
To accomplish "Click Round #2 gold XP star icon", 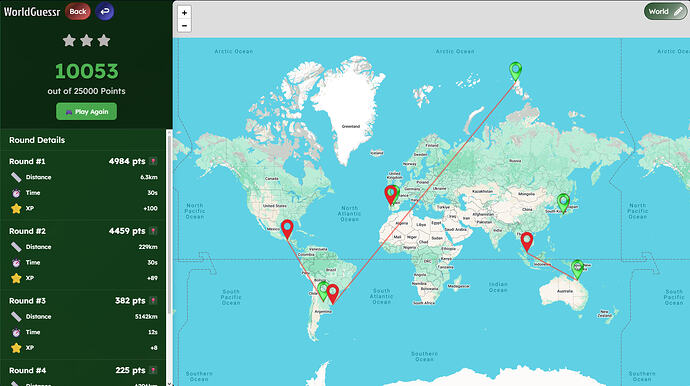I will tap(16, 278).
